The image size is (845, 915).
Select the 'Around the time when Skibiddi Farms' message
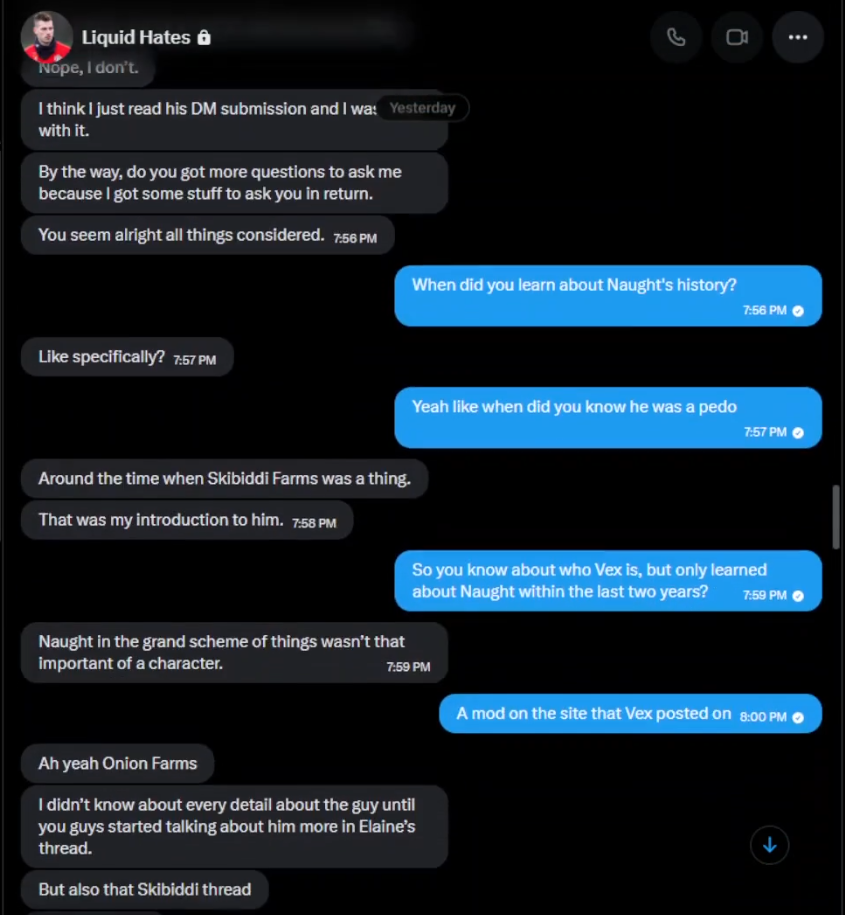[225, 479]
